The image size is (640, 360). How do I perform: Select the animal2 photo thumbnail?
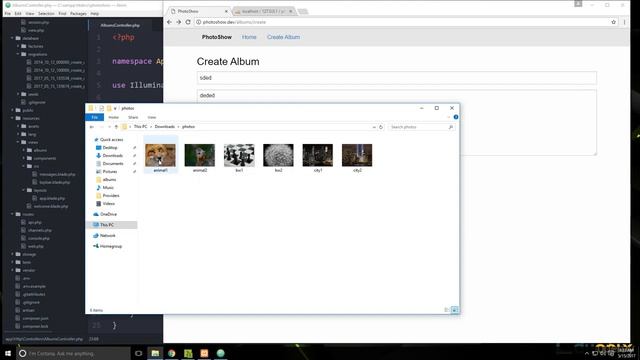pos(200,155)
